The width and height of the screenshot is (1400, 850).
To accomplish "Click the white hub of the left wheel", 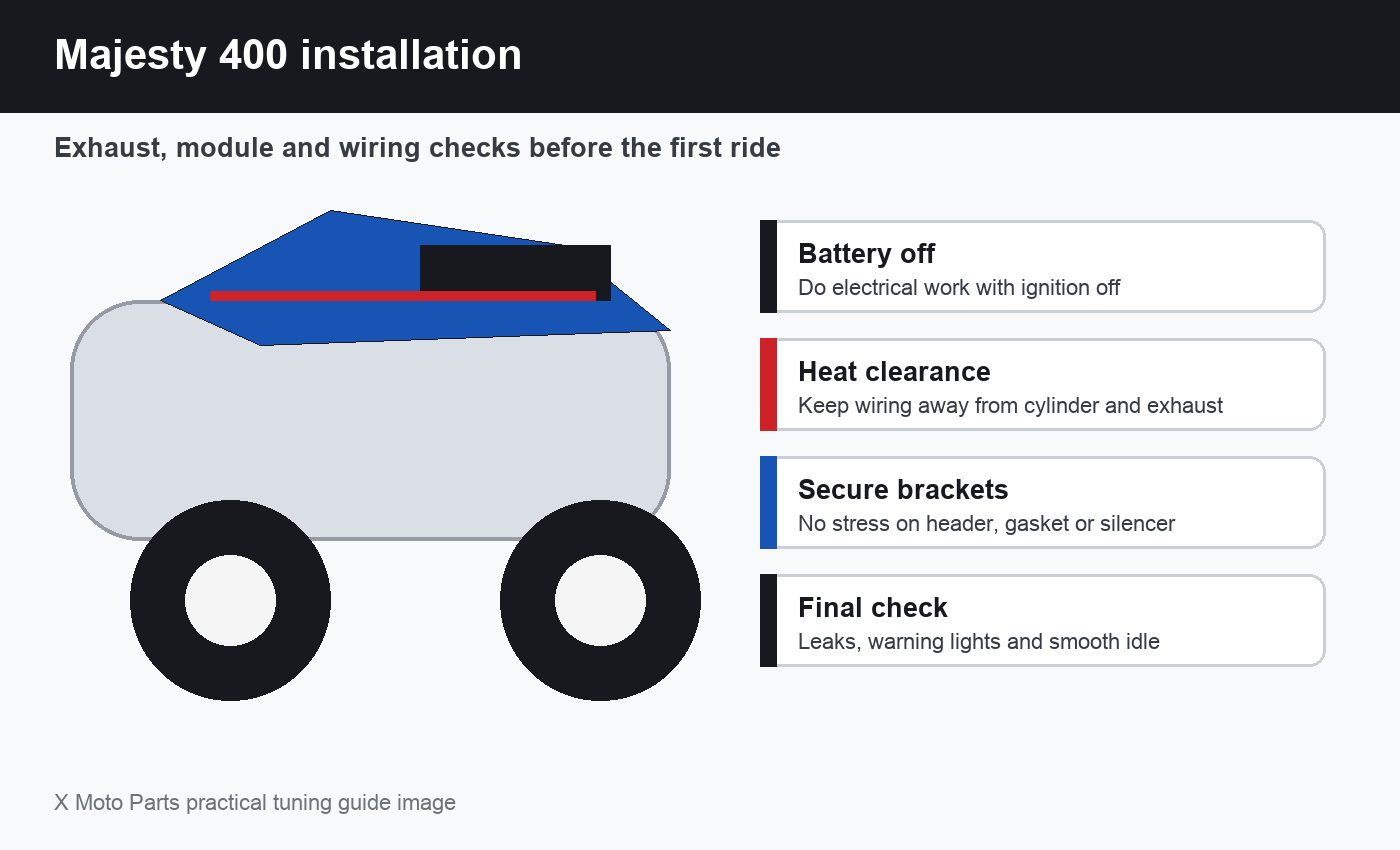I will point(230,600).
